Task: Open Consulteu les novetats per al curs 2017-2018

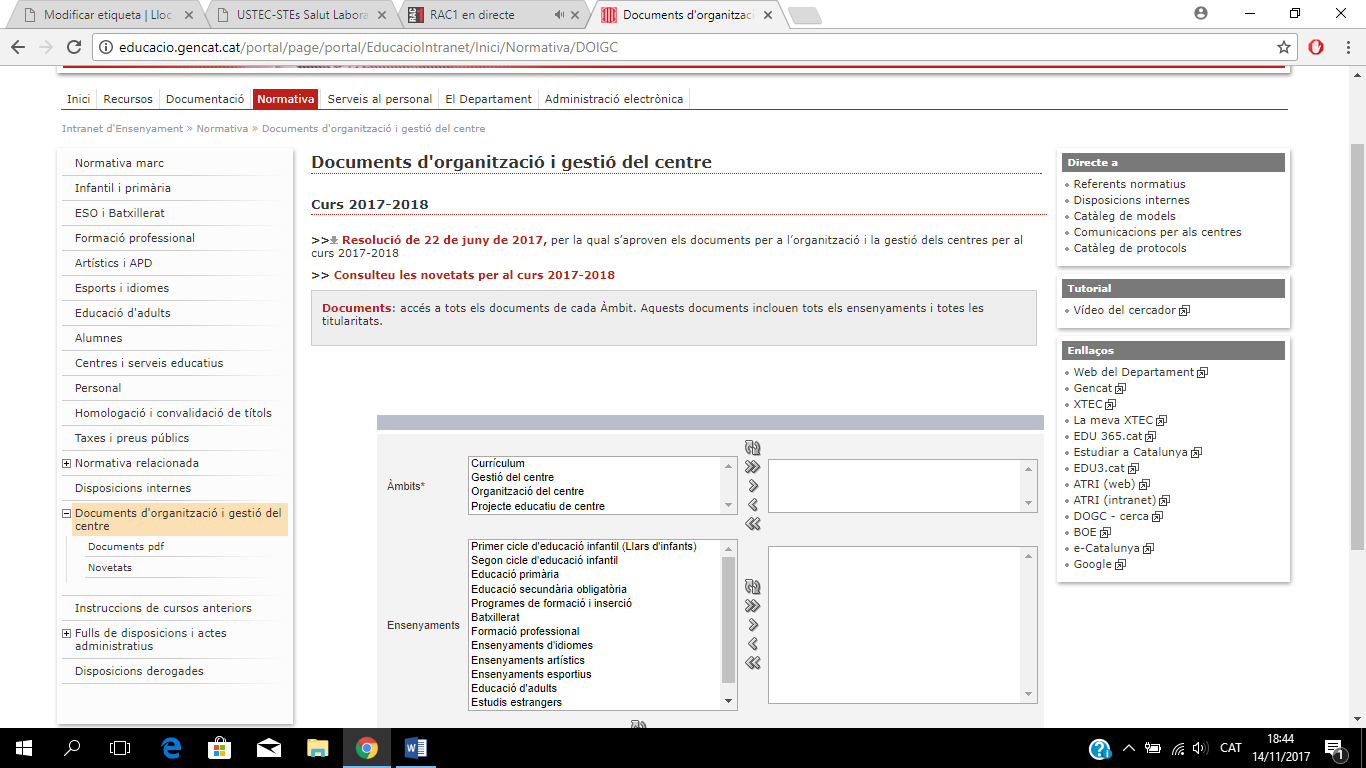Action: 474,275
